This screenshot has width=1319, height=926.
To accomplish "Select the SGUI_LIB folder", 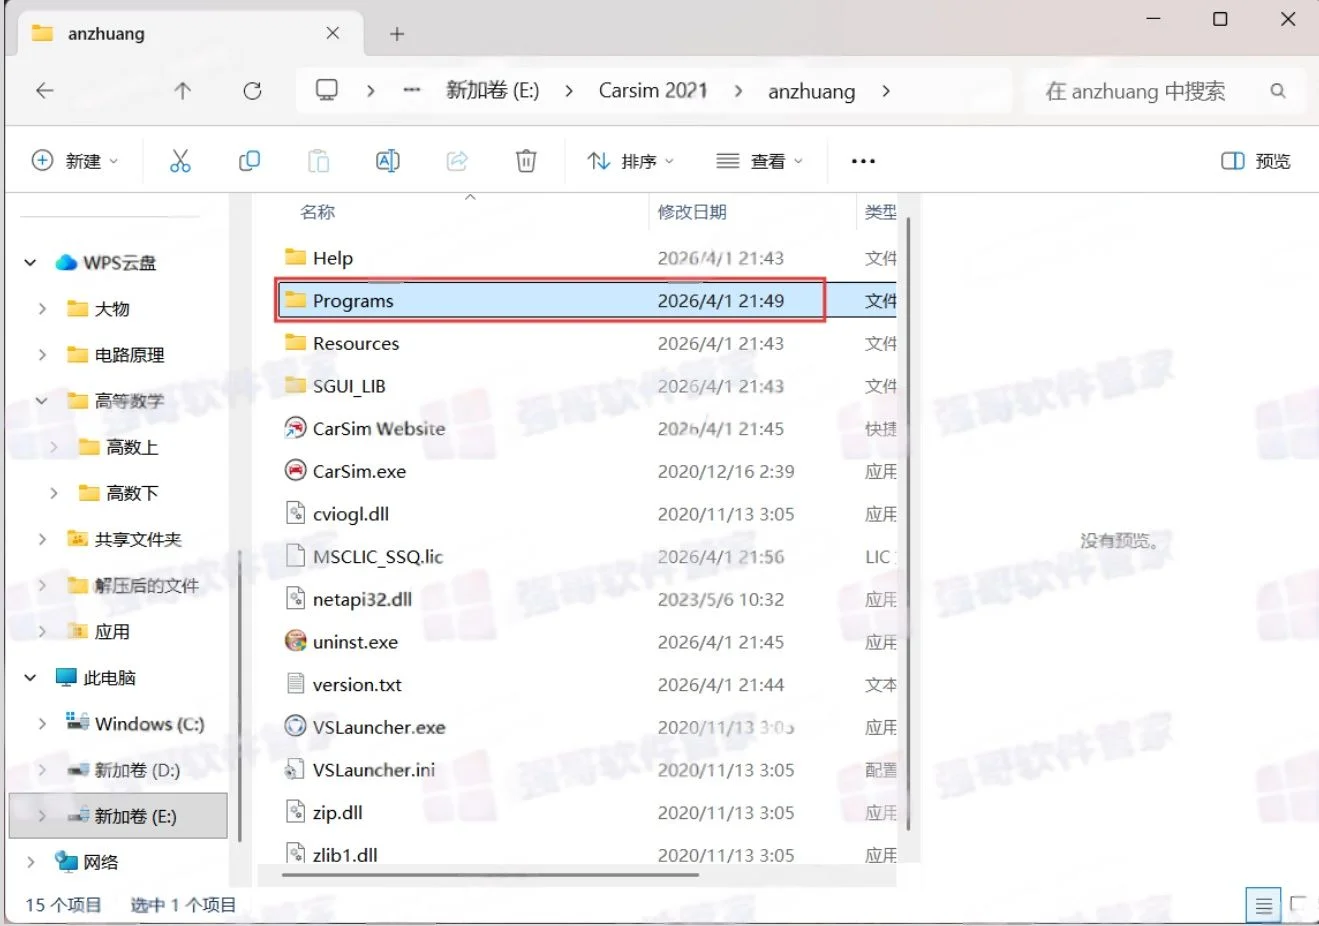I will [349, 386].
